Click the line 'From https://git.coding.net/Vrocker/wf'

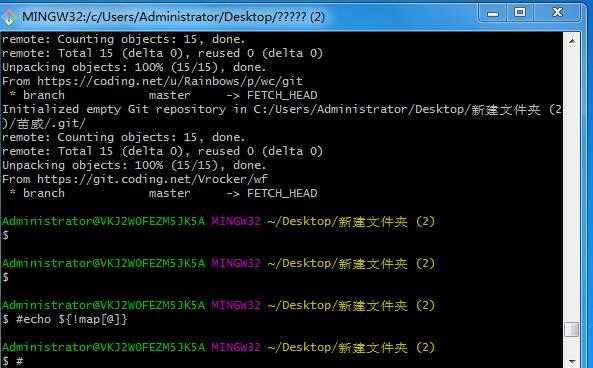click(135, 179)
